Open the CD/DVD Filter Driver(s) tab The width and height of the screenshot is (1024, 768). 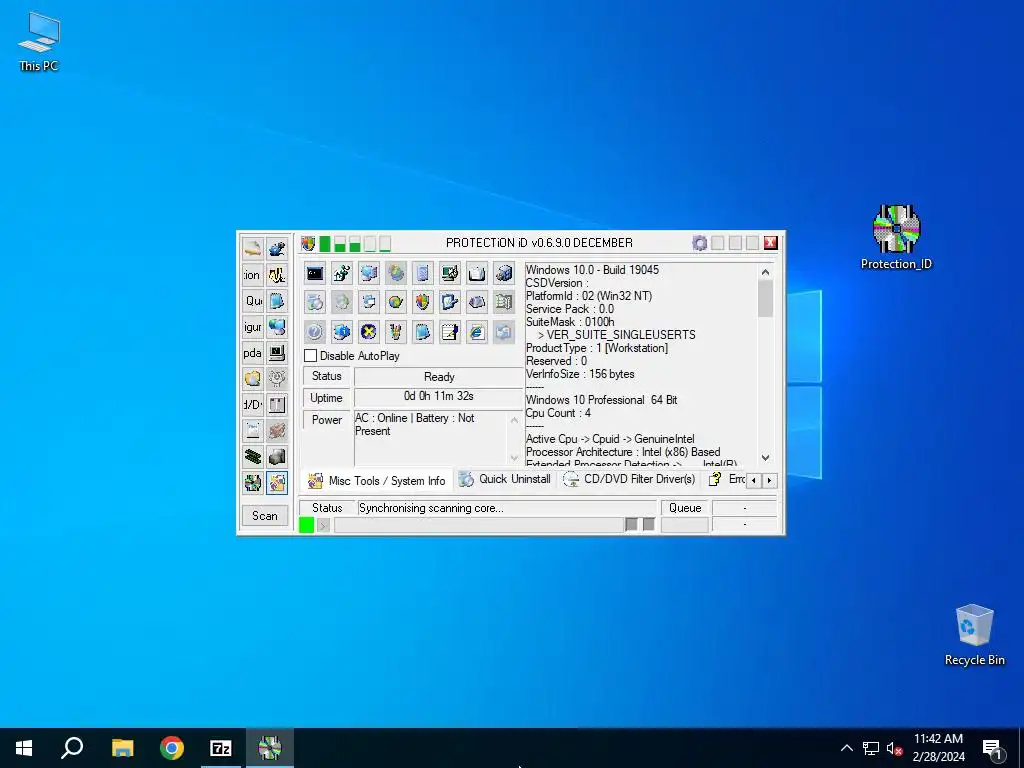click(630, 479)
